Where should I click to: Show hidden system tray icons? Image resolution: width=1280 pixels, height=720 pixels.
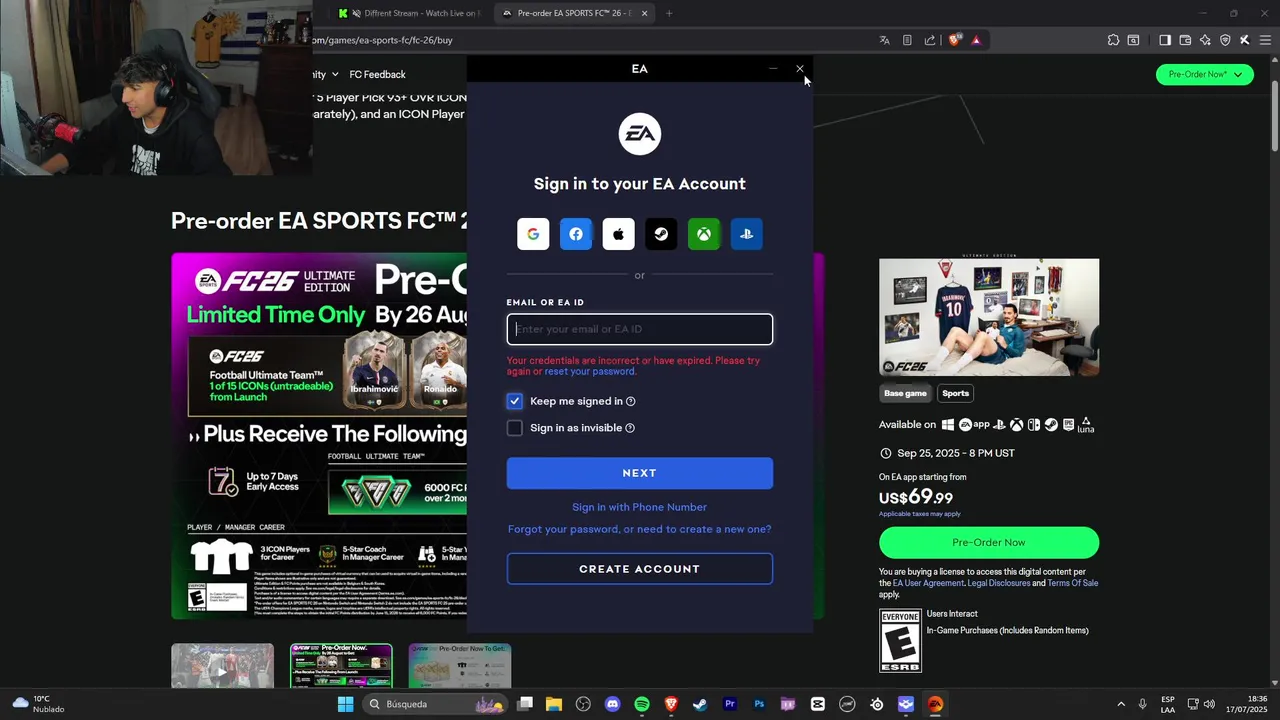click(1120, 704)
